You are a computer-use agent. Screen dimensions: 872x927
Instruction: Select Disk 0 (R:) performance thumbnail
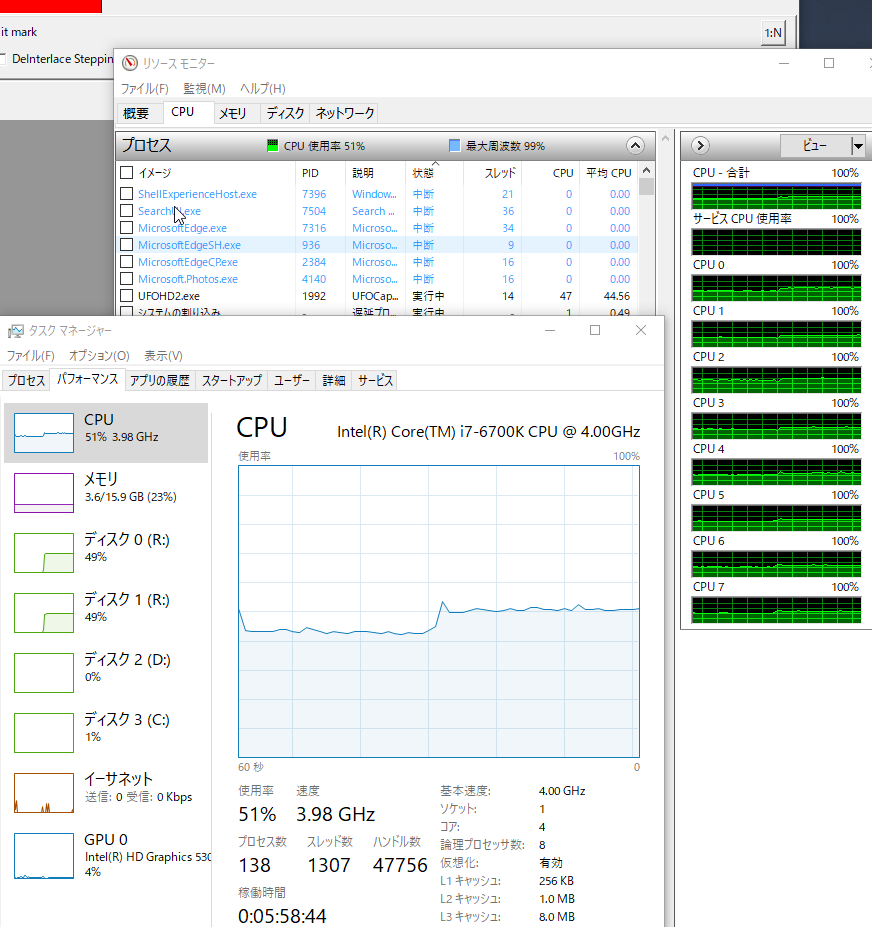pos(44,553)
